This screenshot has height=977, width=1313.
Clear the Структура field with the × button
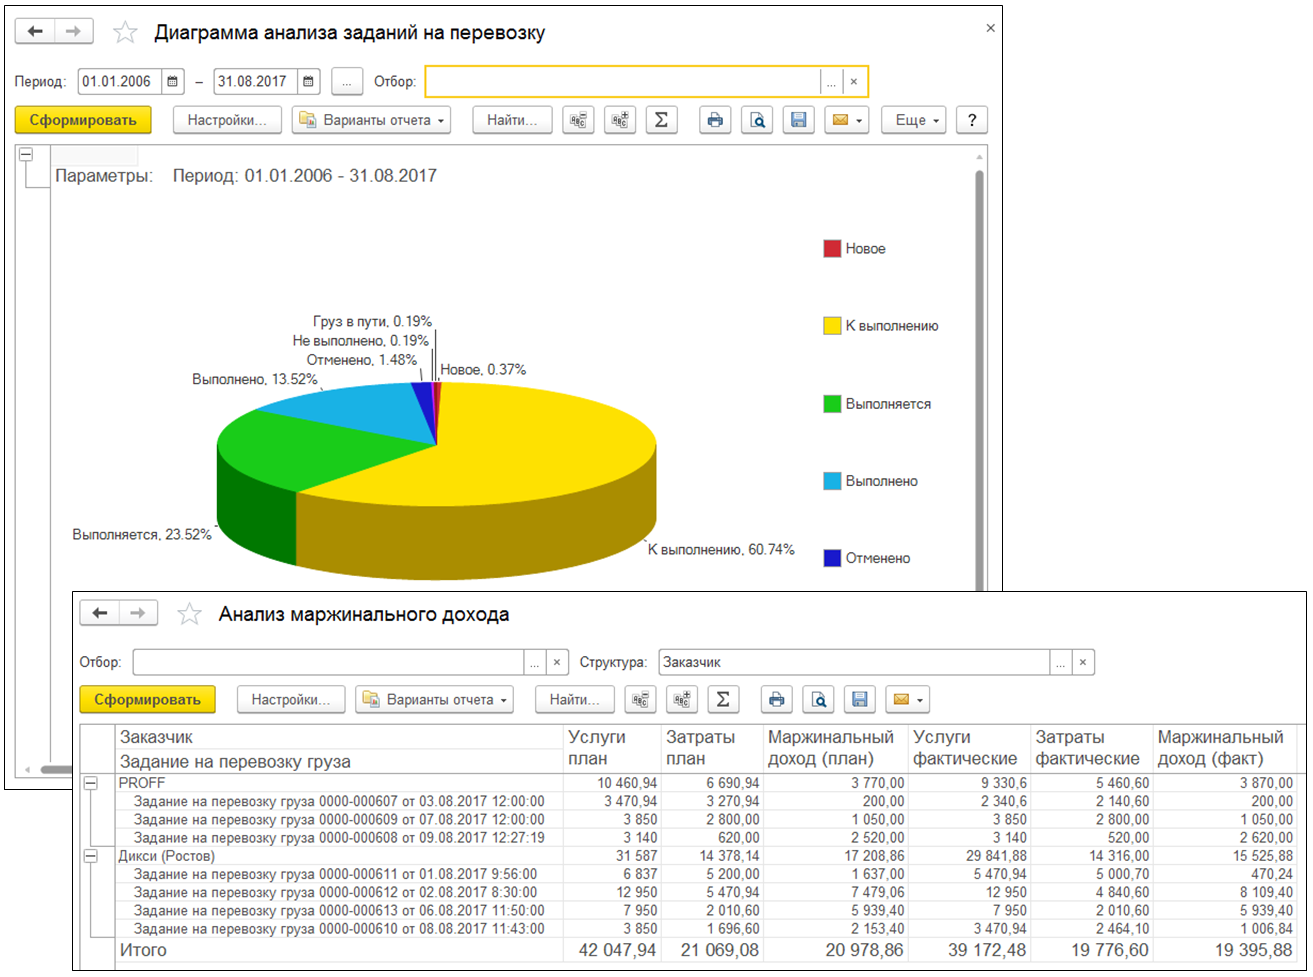point(1083,662)
